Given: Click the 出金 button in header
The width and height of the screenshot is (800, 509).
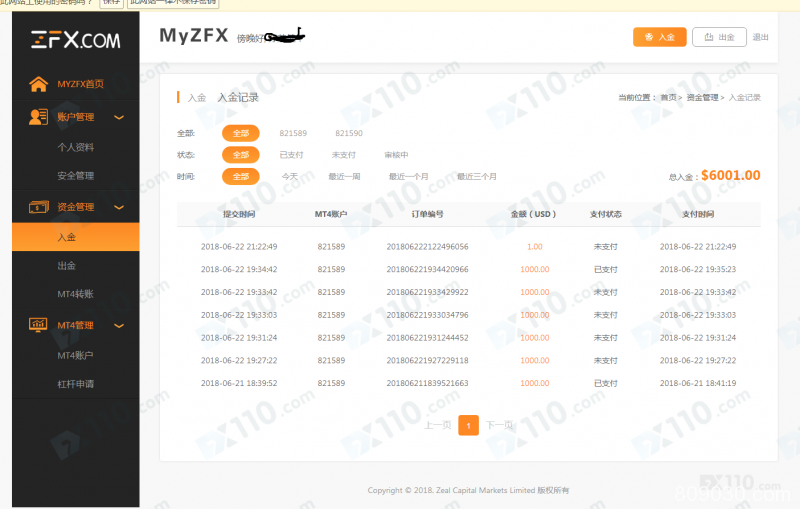Looking at the screenshot, I should coord(719,37).
